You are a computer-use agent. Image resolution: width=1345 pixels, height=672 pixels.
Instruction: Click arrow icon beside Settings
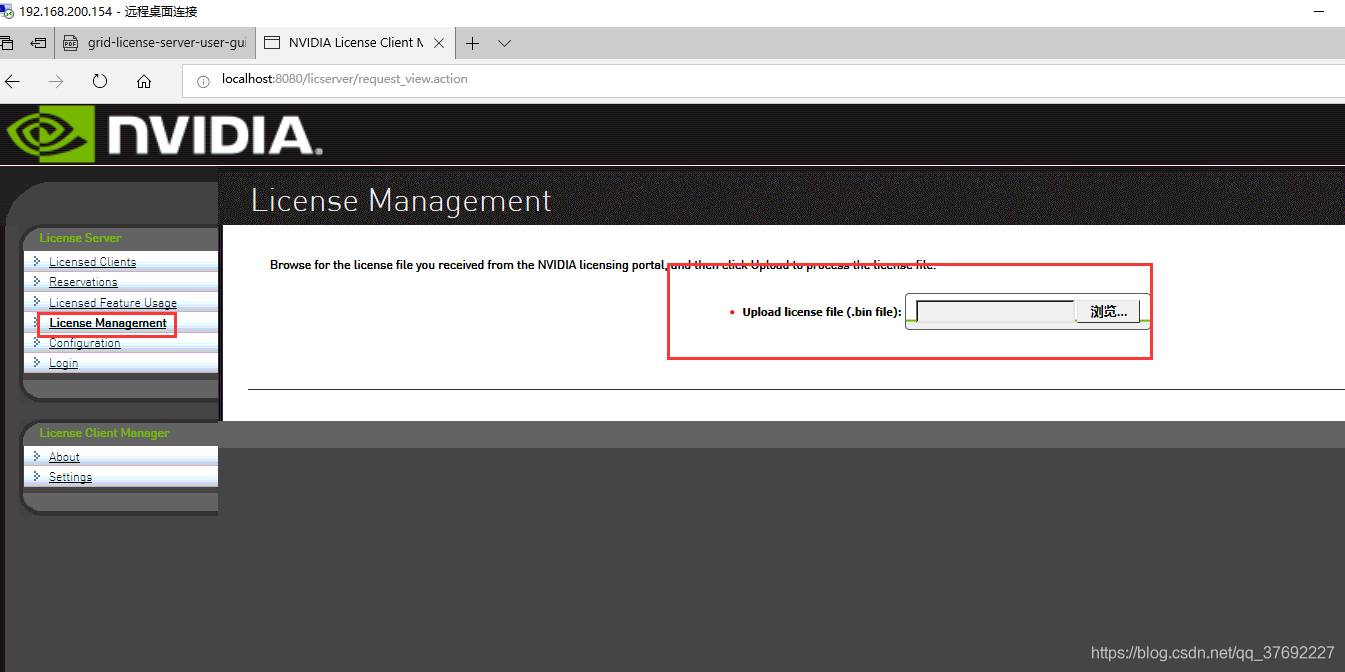[37, 476]
